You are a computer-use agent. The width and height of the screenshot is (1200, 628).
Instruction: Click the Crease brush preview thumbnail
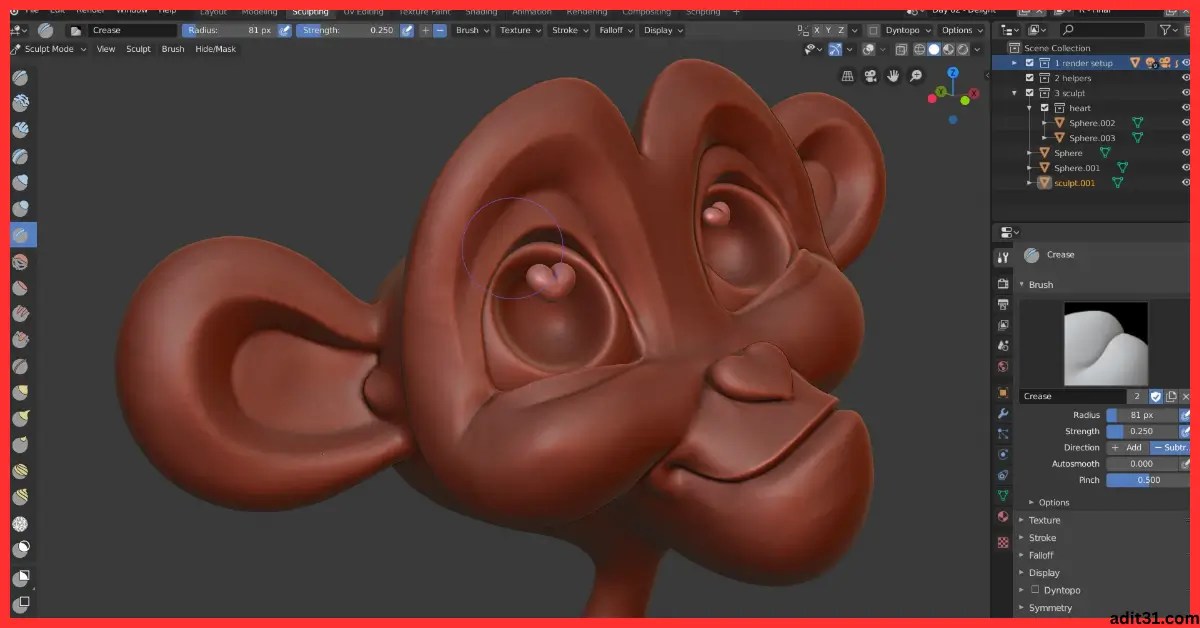click(x=1105, y=344)
